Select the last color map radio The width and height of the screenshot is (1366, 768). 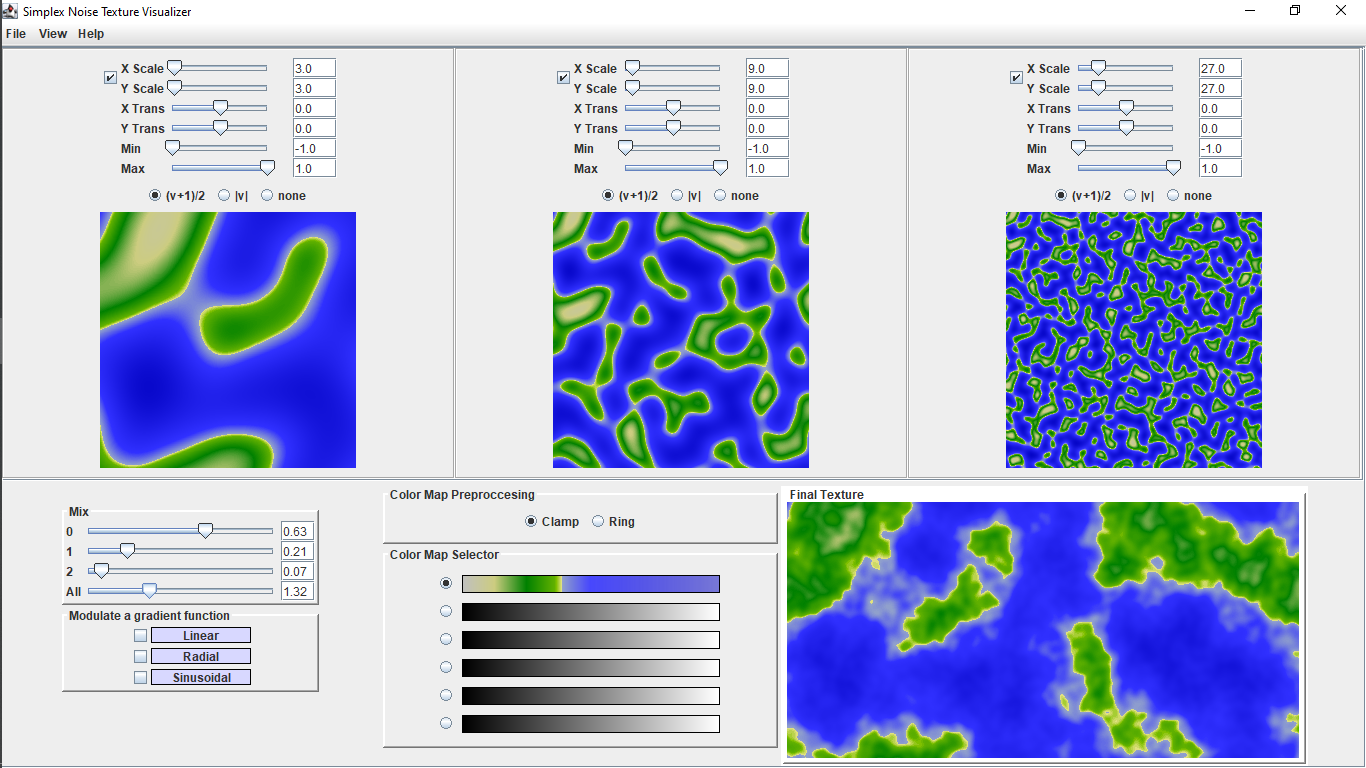pos(446,724)
